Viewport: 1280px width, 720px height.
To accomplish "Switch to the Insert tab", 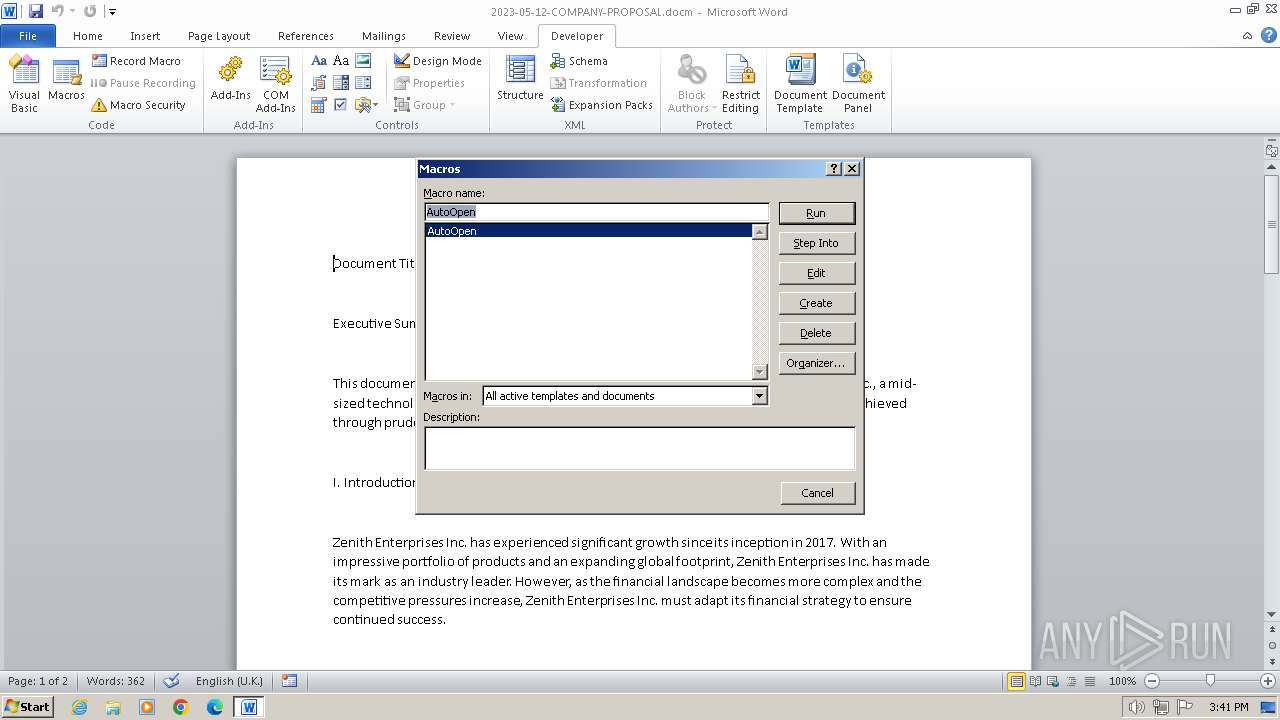I will click(145, 36).
